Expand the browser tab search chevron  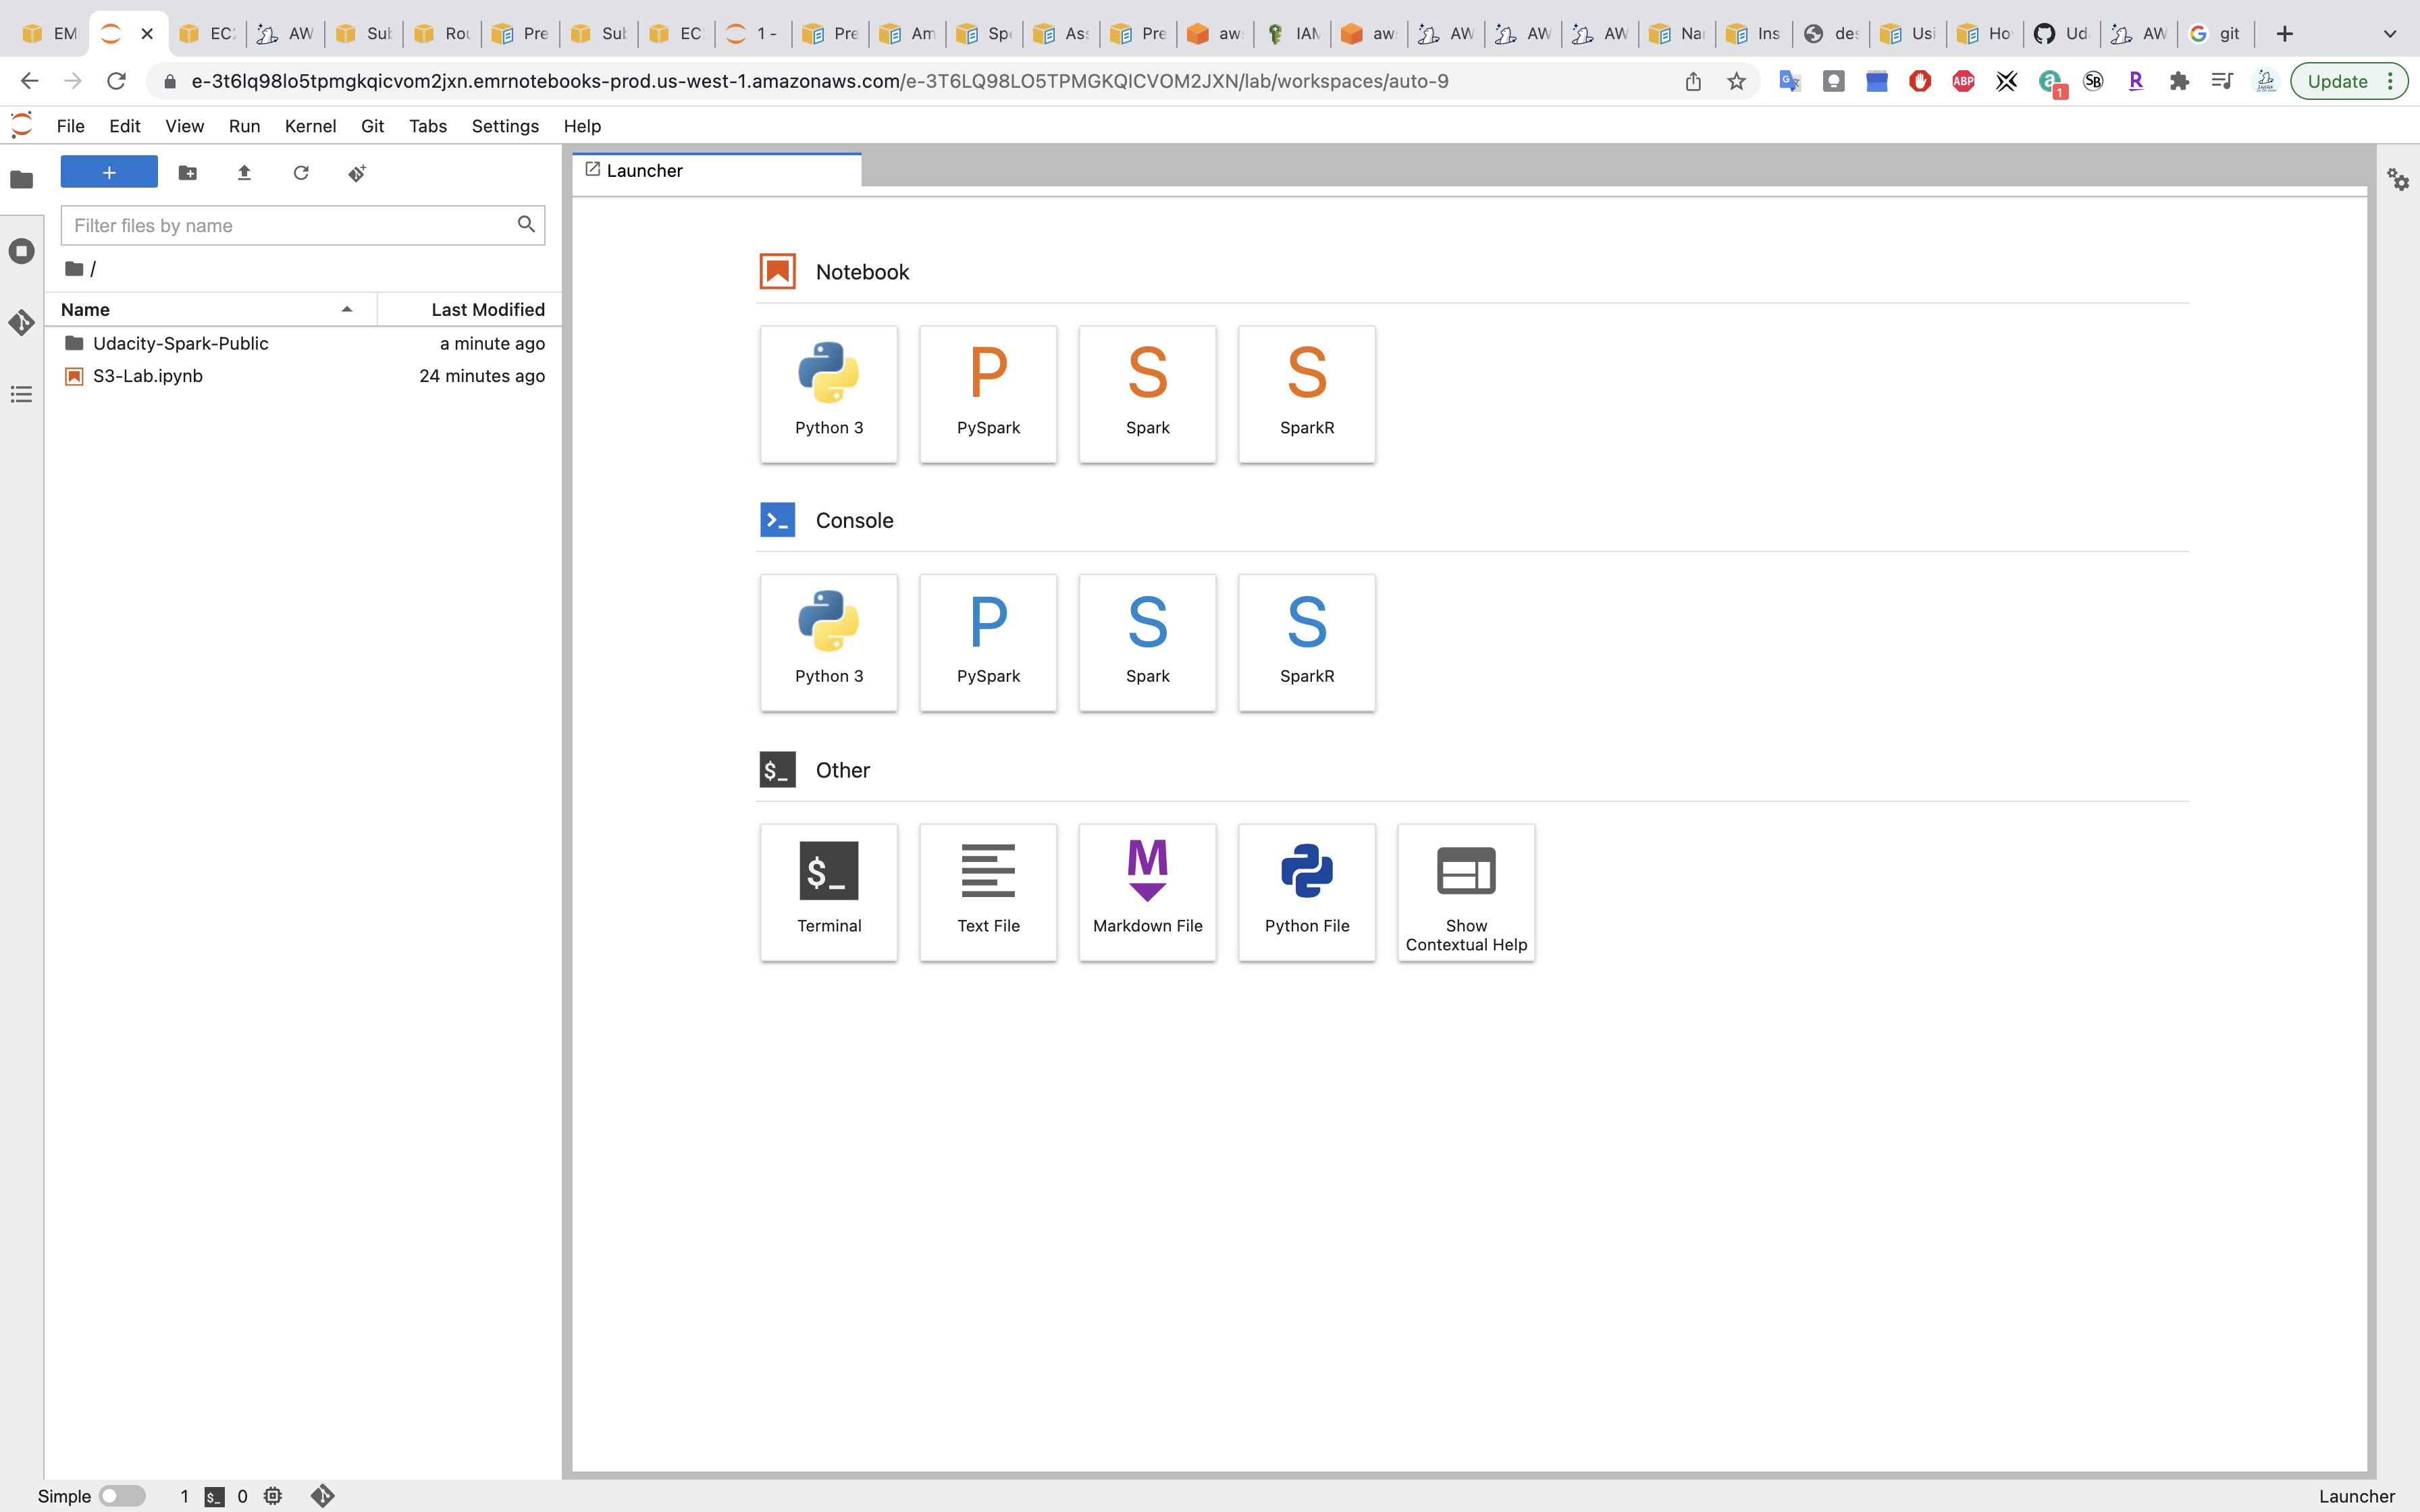[x=2389, y=34]
